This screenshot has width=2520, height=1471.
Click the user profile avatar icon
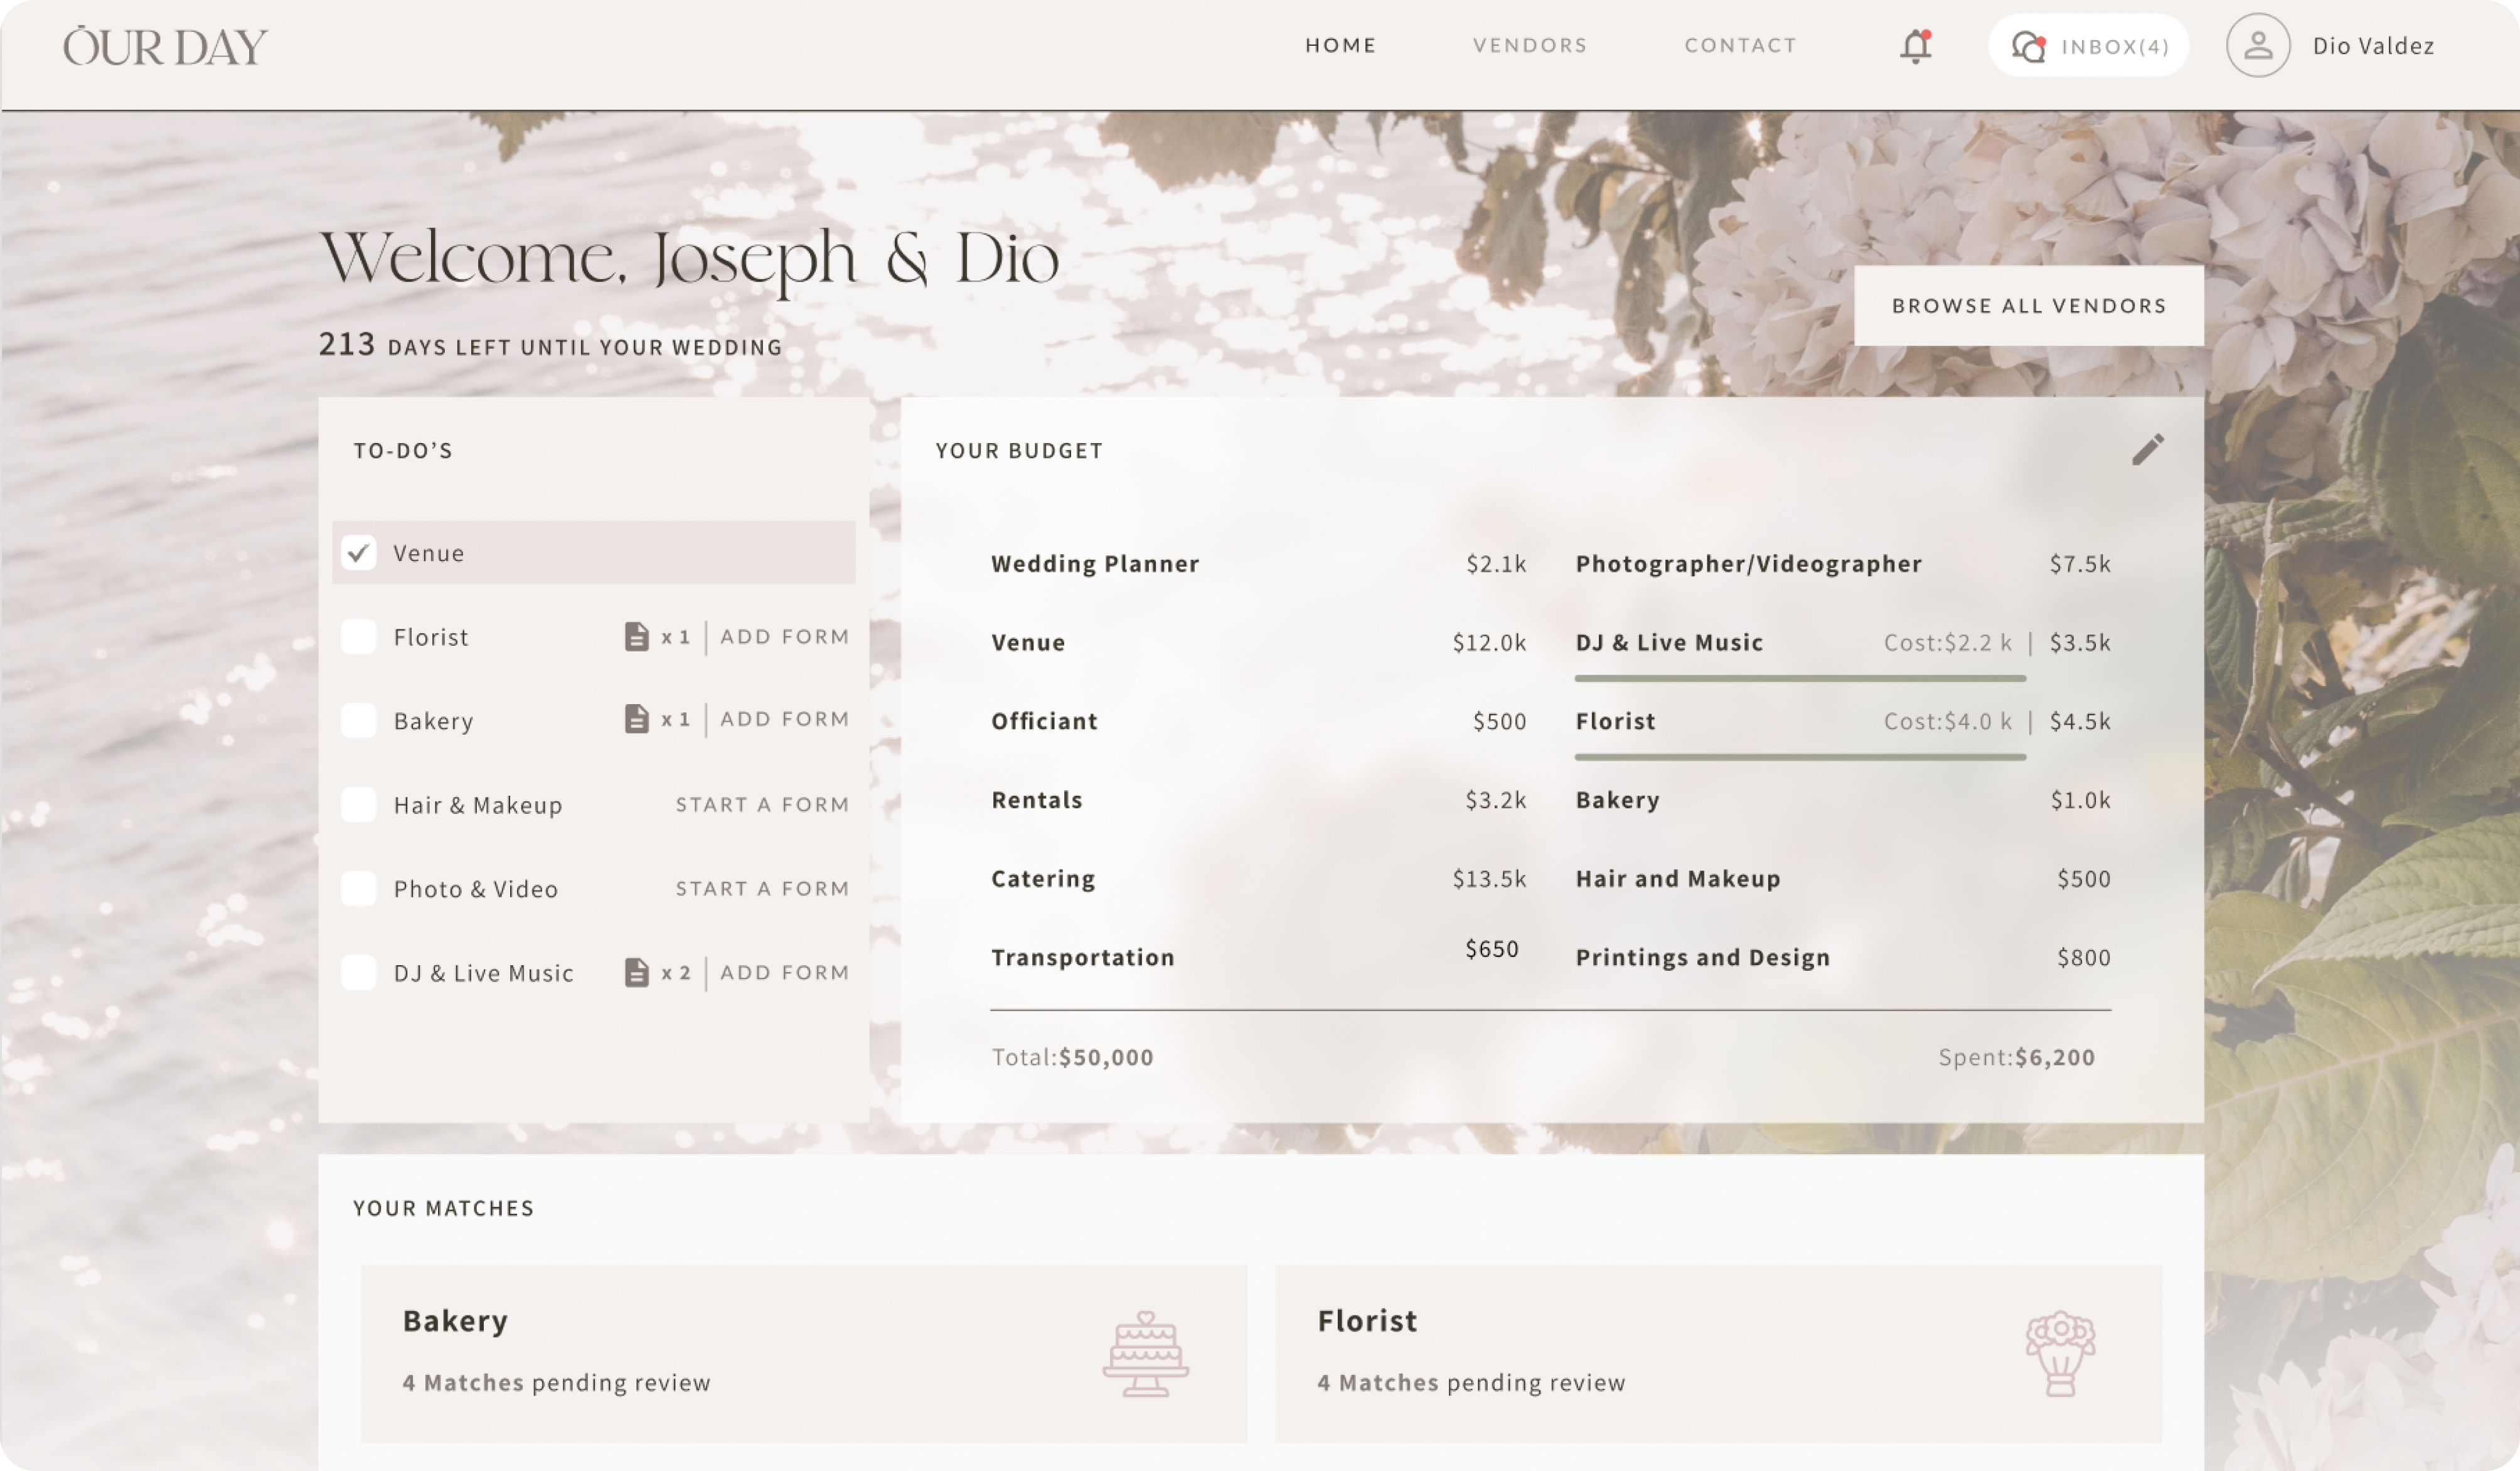coord(2257,46)
